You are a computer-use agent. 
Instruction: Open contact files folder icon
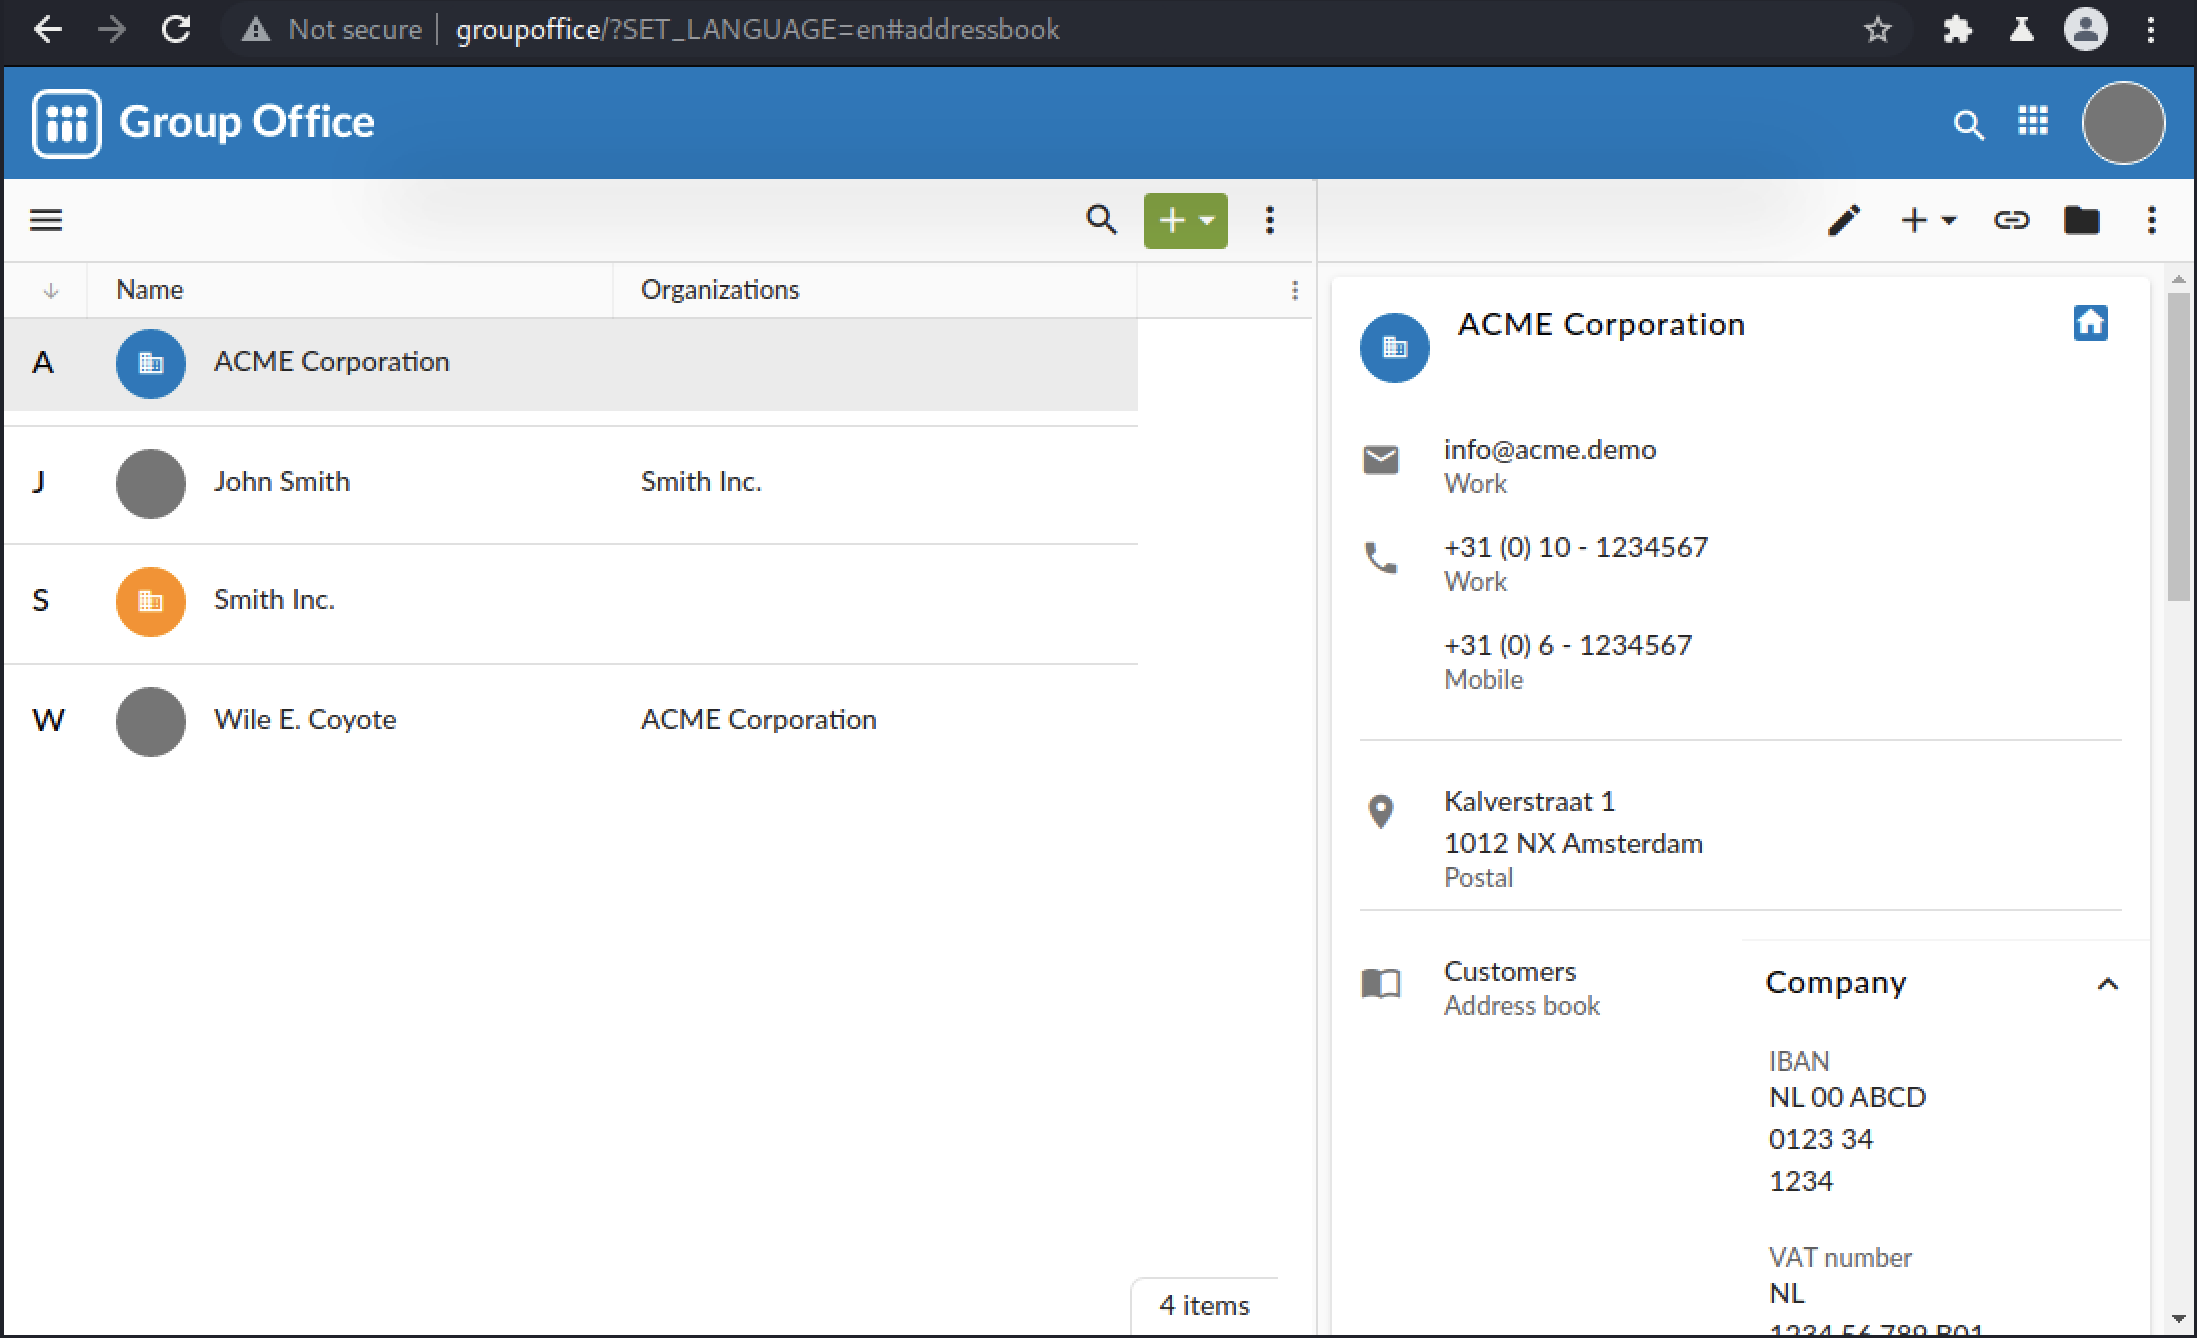2082,220
